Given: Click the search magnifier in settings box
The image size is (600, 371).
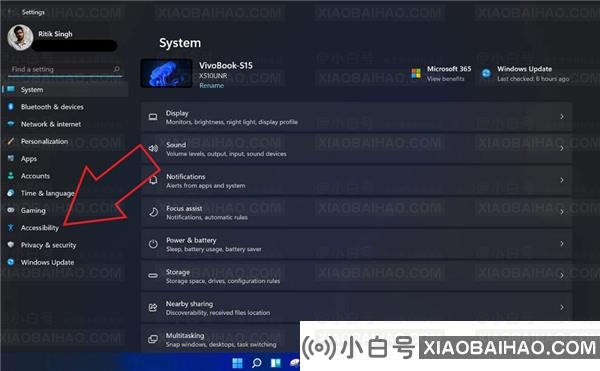Looking at the screenshot, I should pyautogui.click(x=117, y=69).
